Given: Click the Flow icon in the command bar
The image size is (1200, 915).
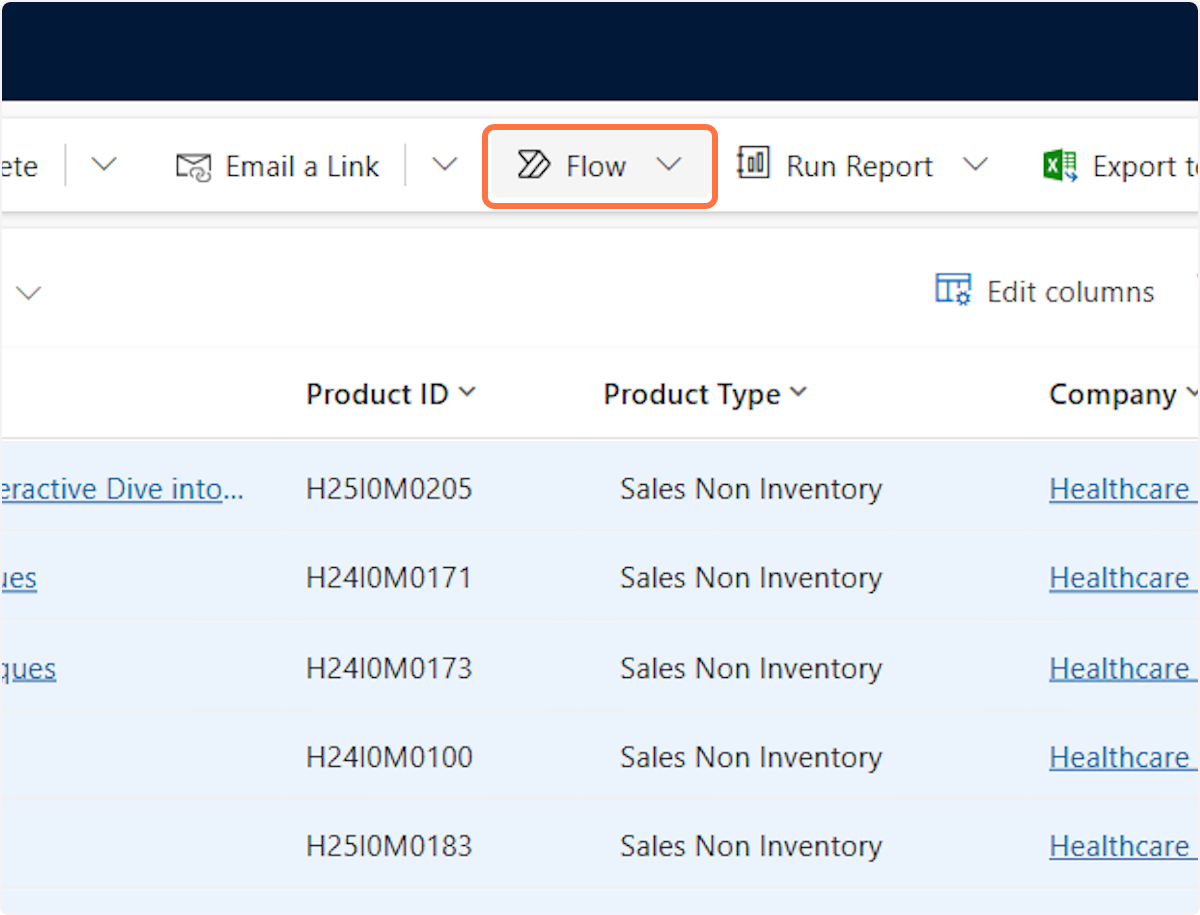Looking at the screenshot, I should pos(534,165).
